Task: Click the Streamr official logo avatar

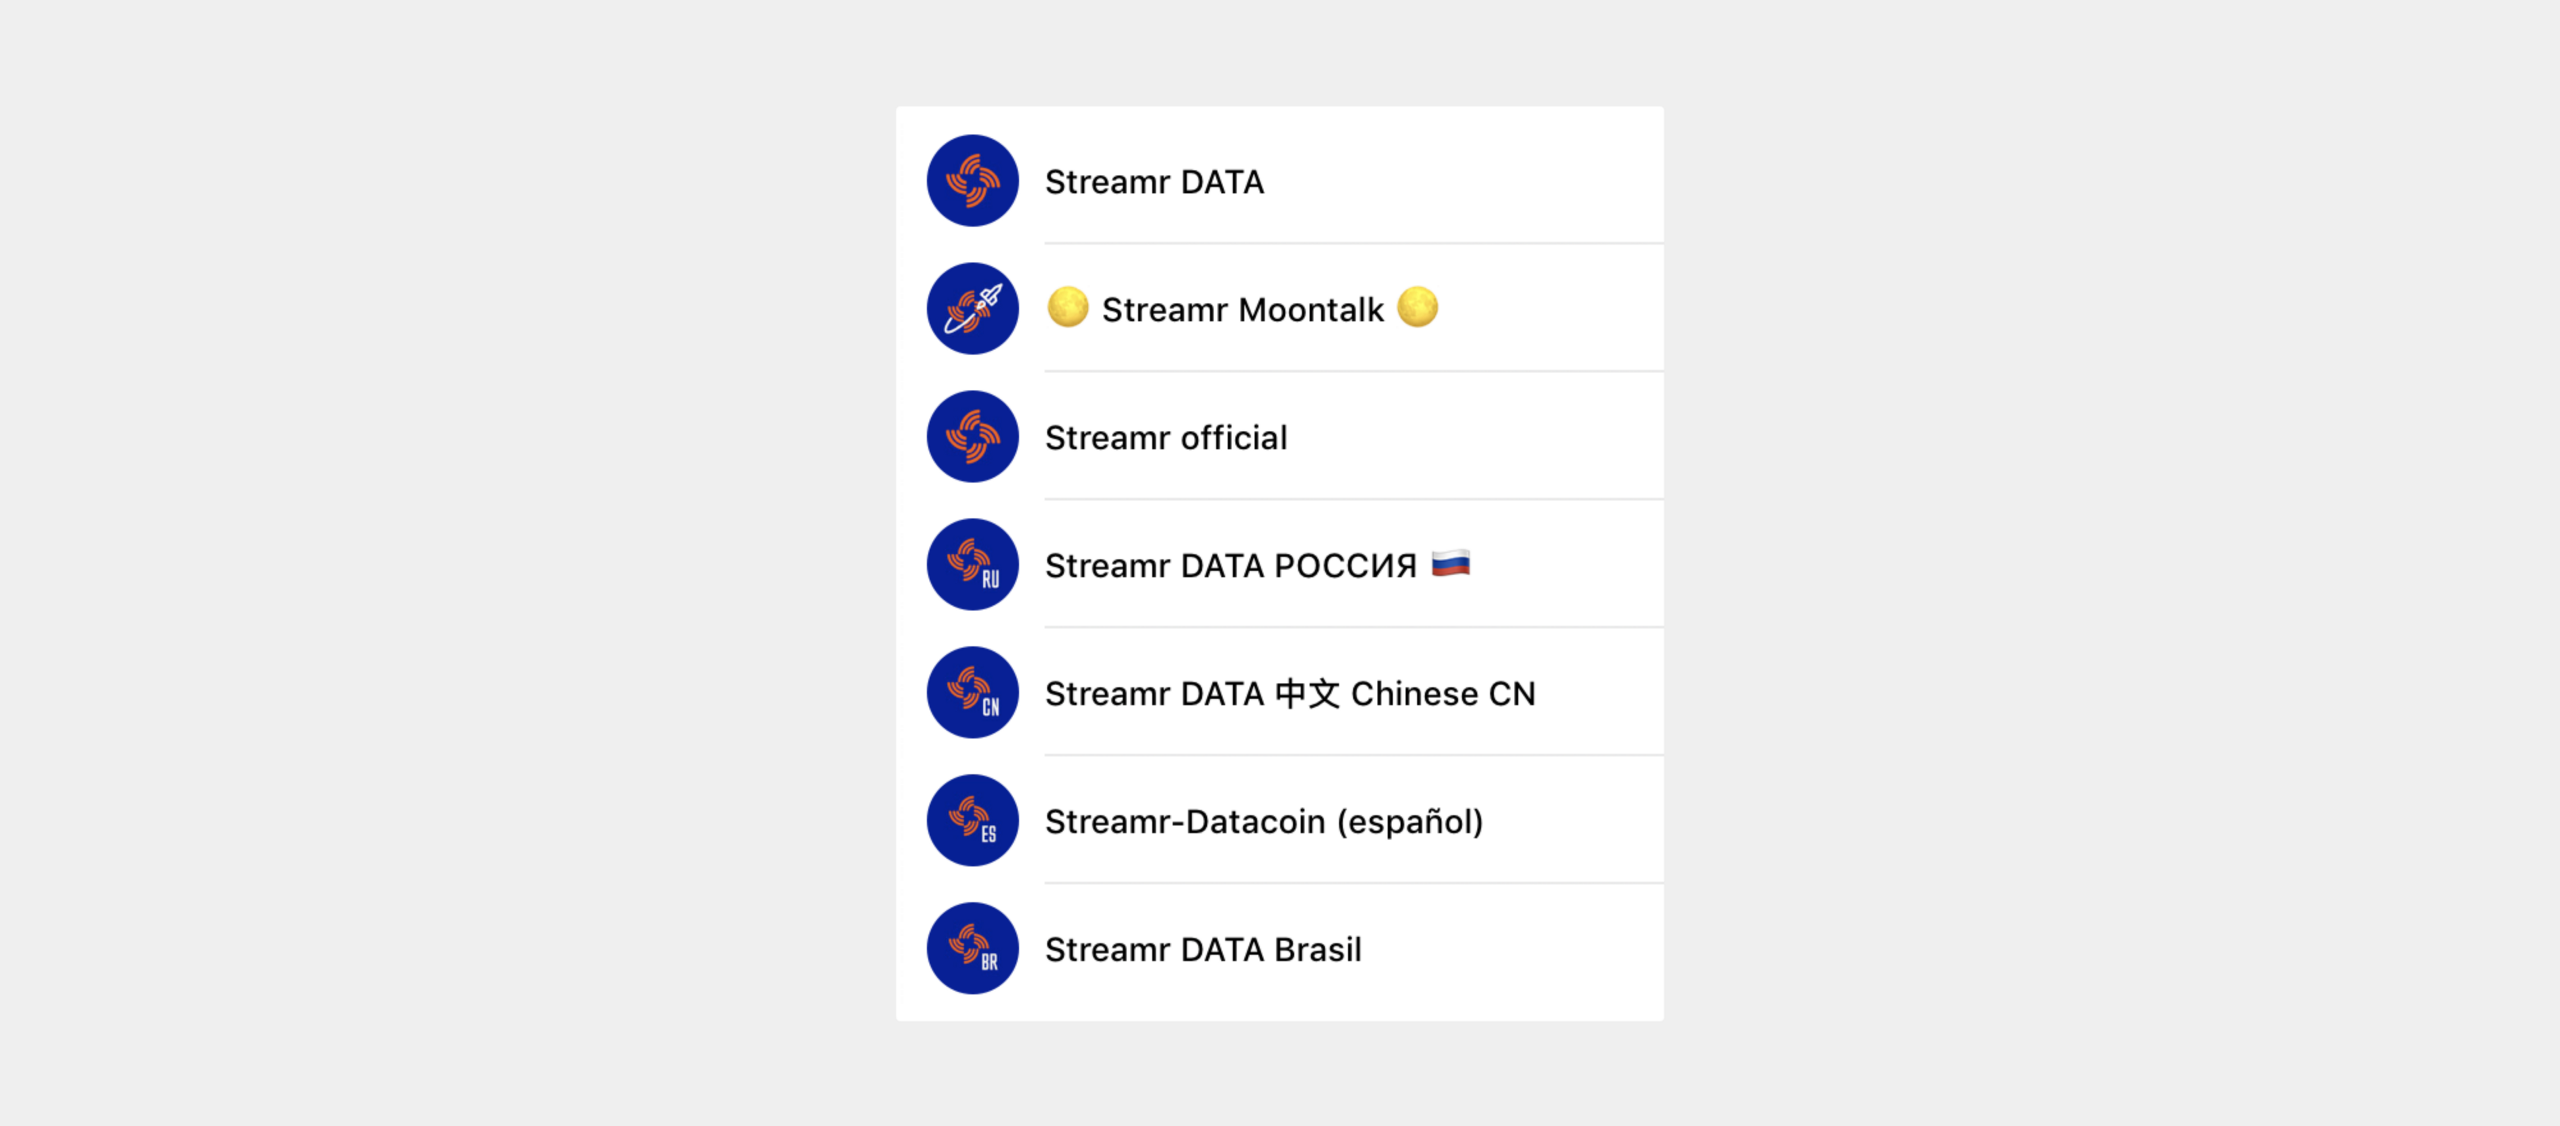Action: (x=972, y=437)
